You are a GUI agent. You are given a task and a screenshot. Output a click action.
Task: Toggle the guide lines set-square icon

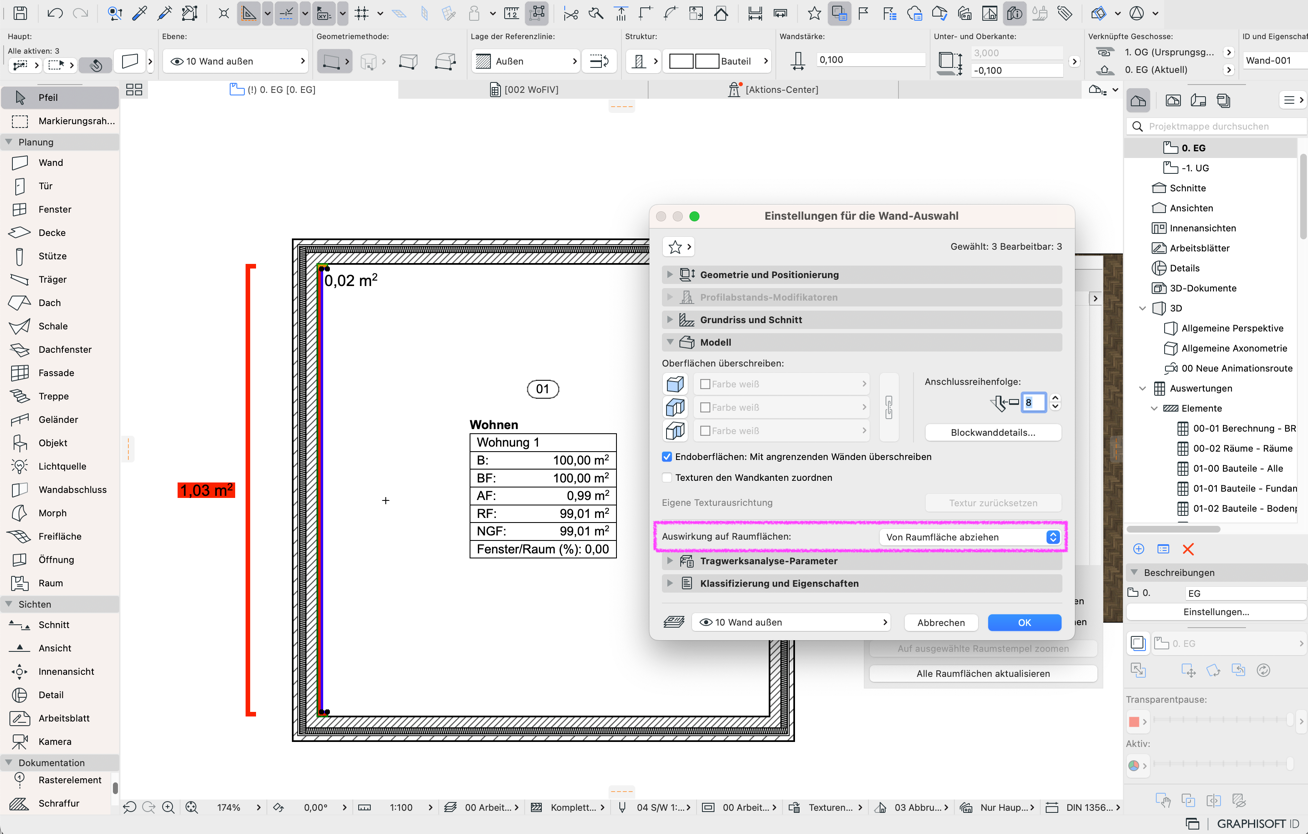[x=248, y=14]
